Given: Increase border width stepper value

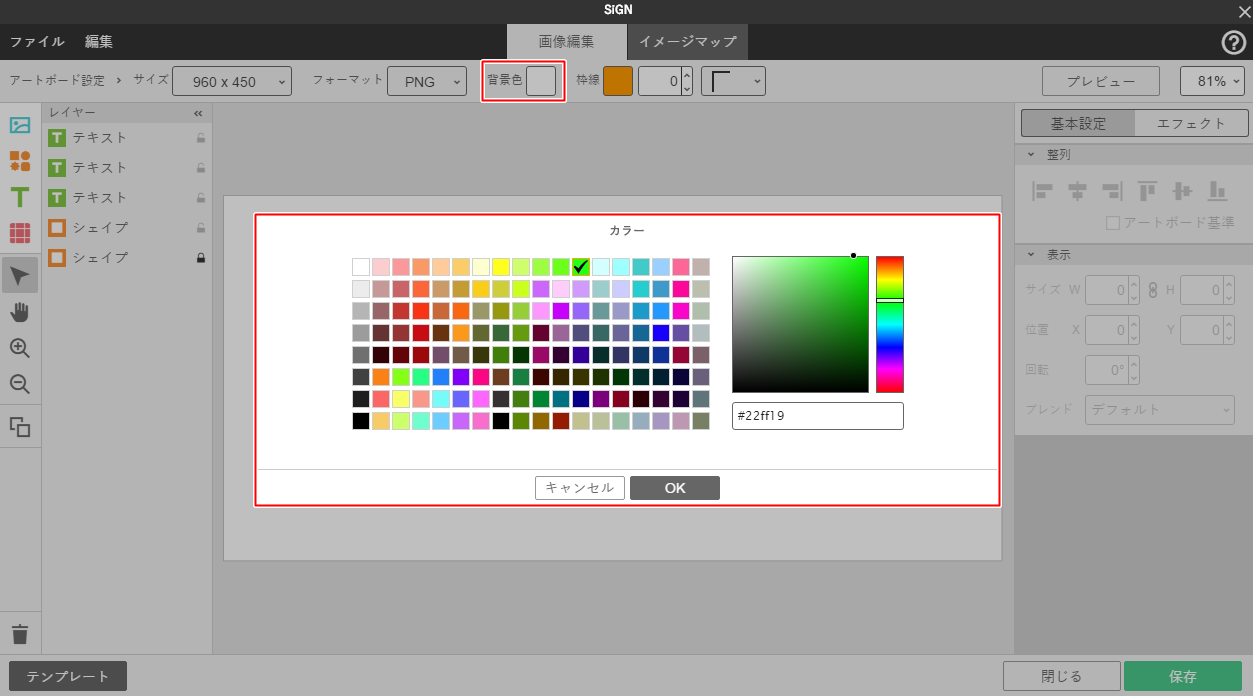Looking at the screenshot, I should [687, 74].
